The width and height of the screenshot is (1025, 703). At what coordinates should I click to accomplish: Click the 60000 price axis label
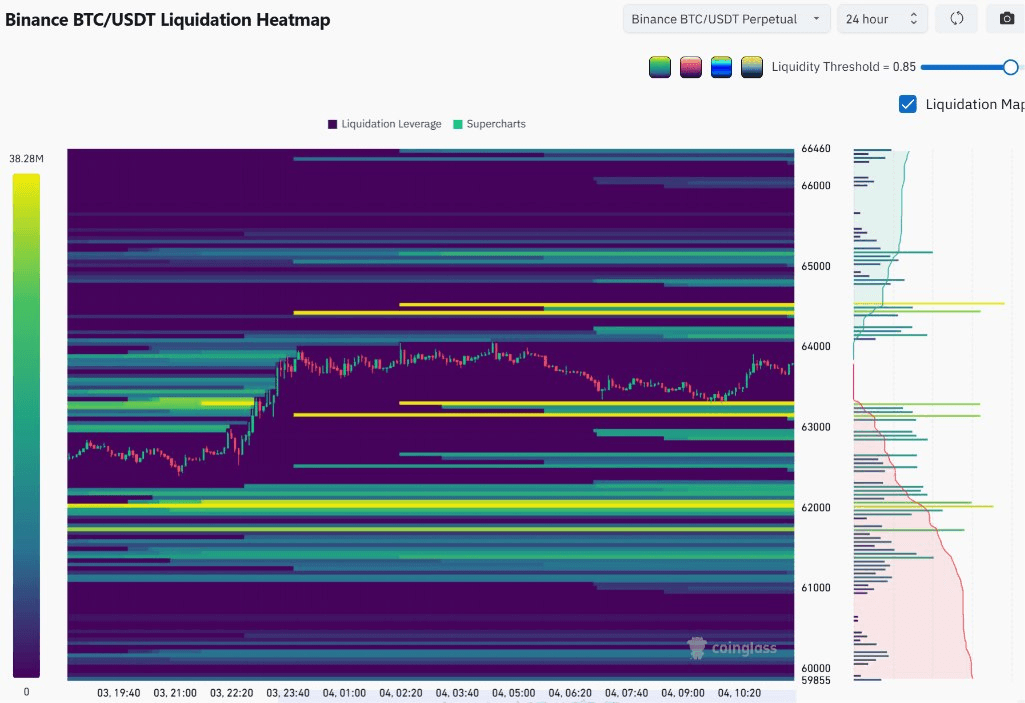point(816,668)
